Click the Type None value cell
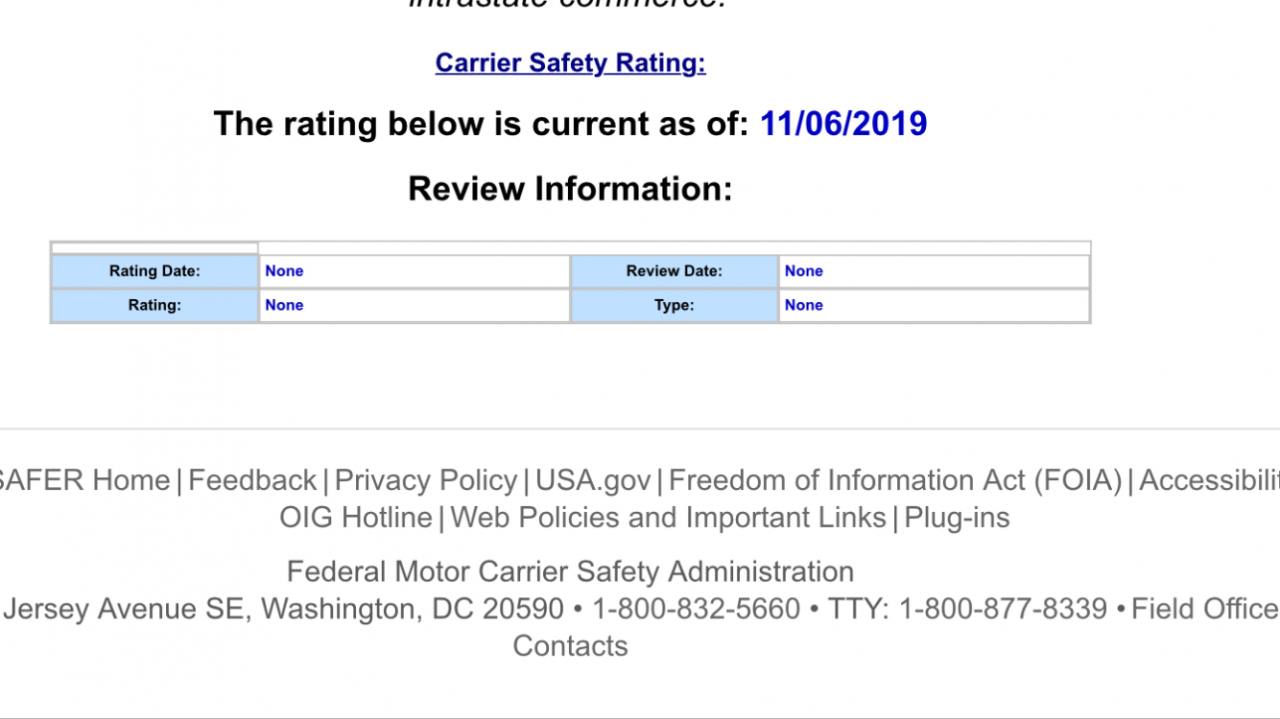Viewport: 1280px width, 719px height. coord(934,305)
